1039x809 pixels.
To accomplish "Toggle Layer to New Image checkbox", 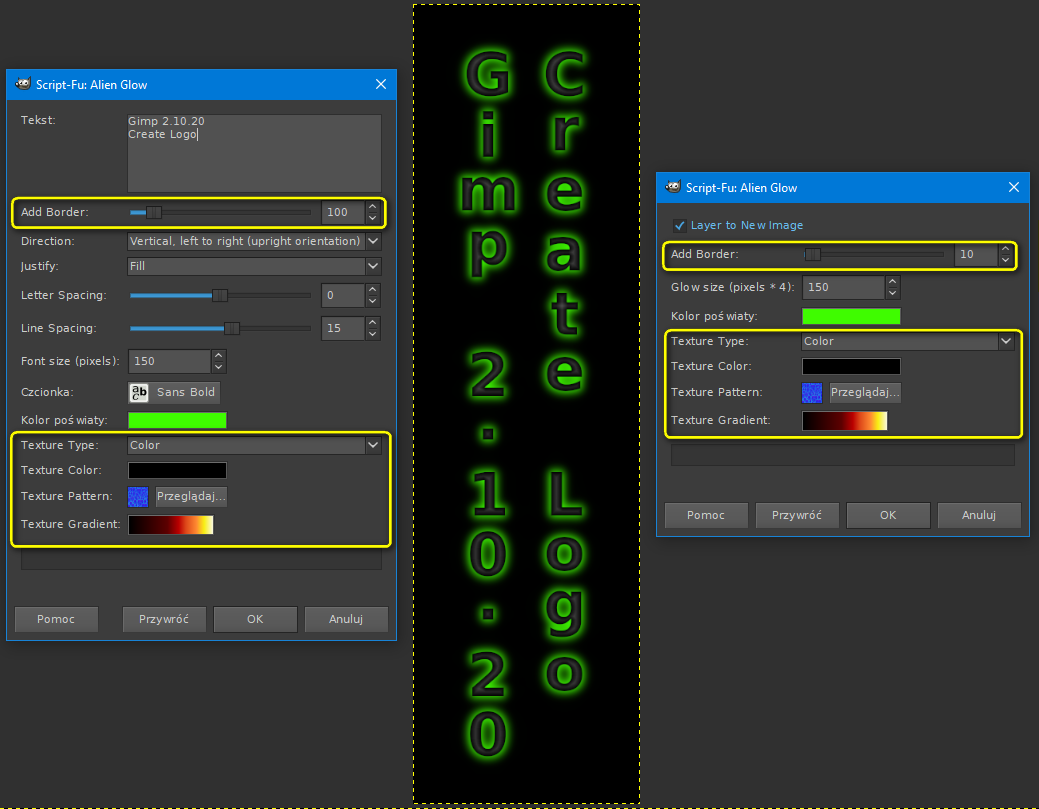I will click(x=679, y=225).
